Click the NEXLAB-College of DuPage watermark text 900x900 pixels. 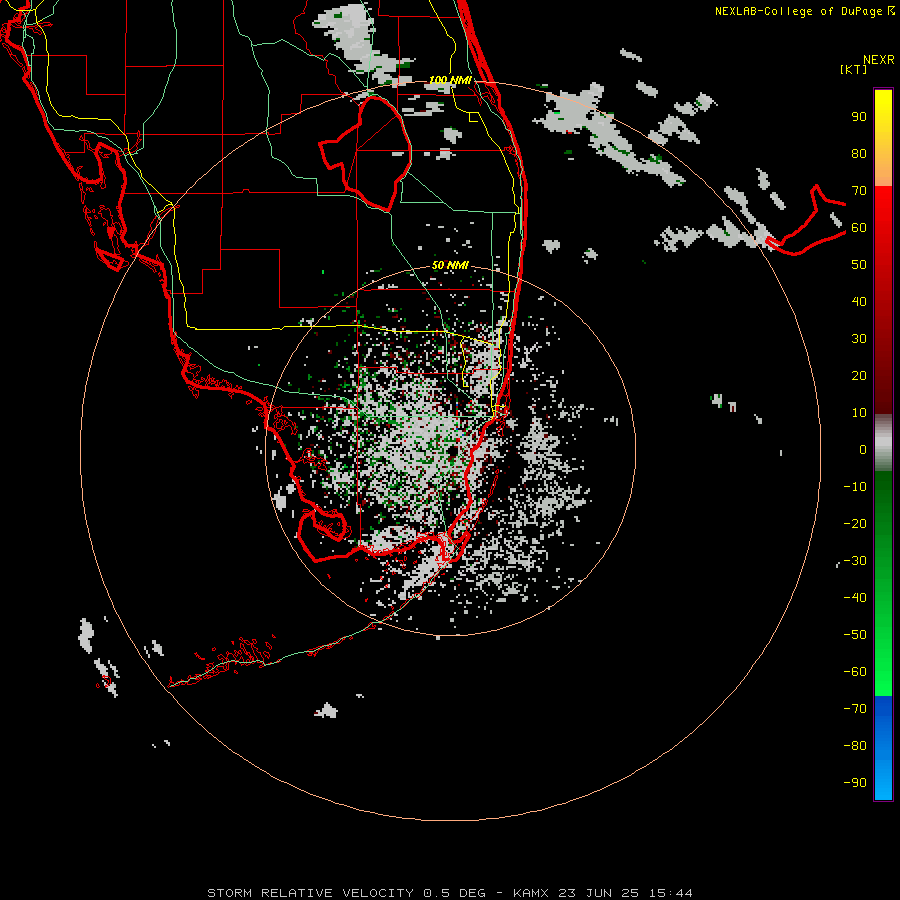tap(804, 11)
